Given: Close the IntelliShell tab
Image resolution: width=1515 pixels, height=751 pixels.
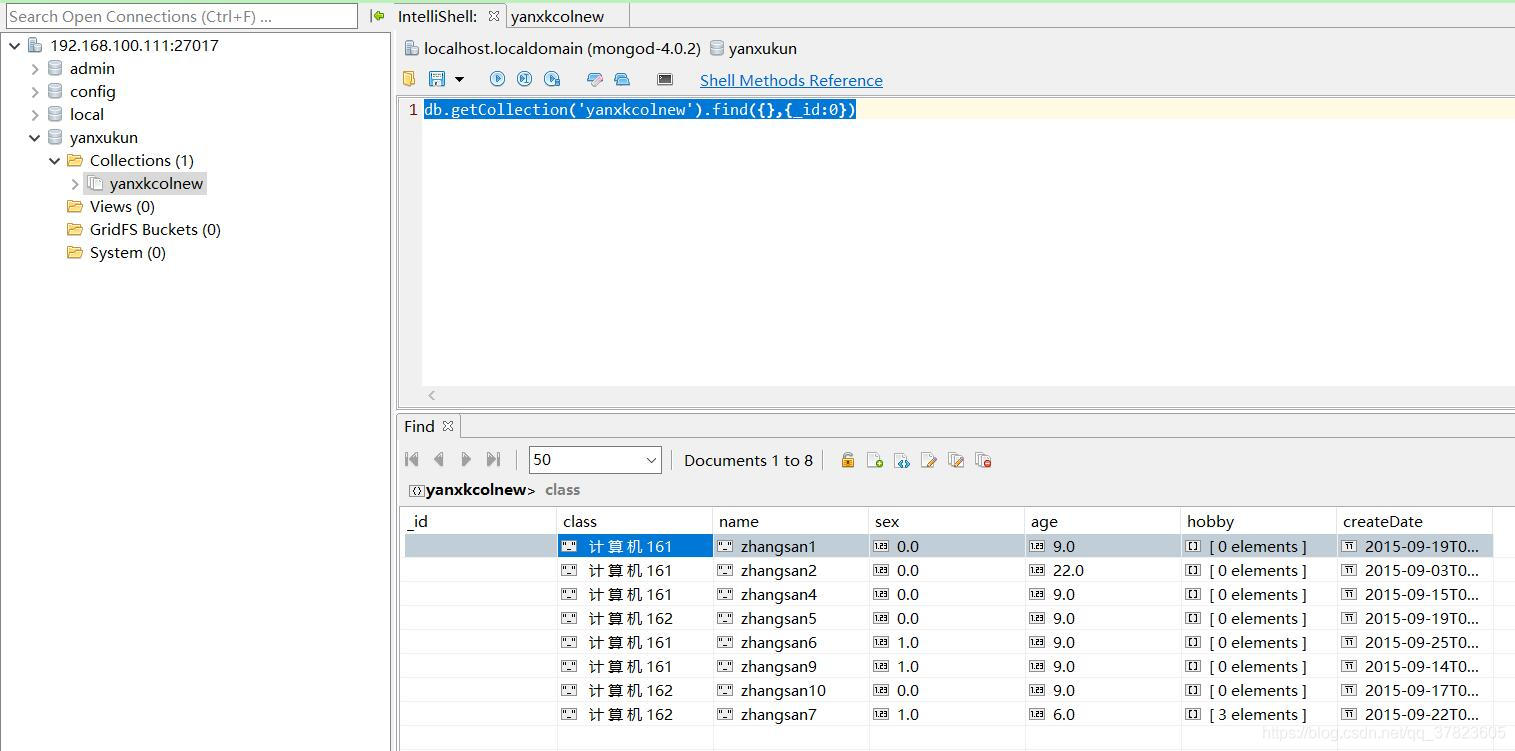Looking at the screenshot, I should tap(493, 16).
